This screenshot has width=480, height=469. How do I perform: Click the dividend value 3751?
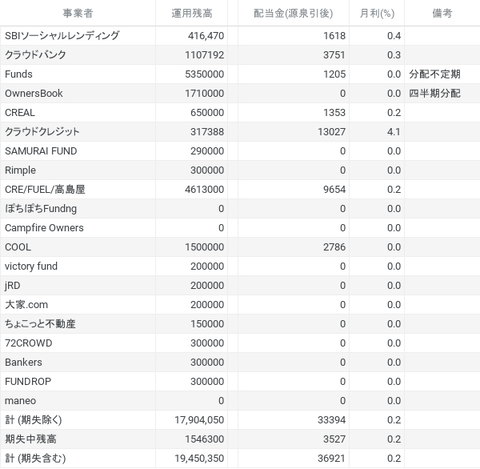coord(334,55)
